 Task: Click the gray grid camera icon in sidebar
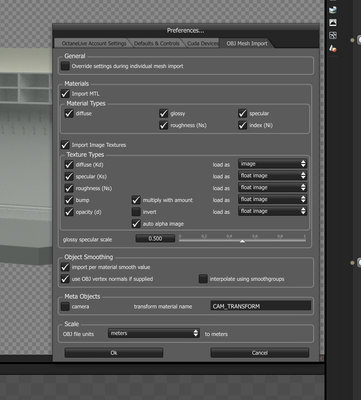click(333, 35)
